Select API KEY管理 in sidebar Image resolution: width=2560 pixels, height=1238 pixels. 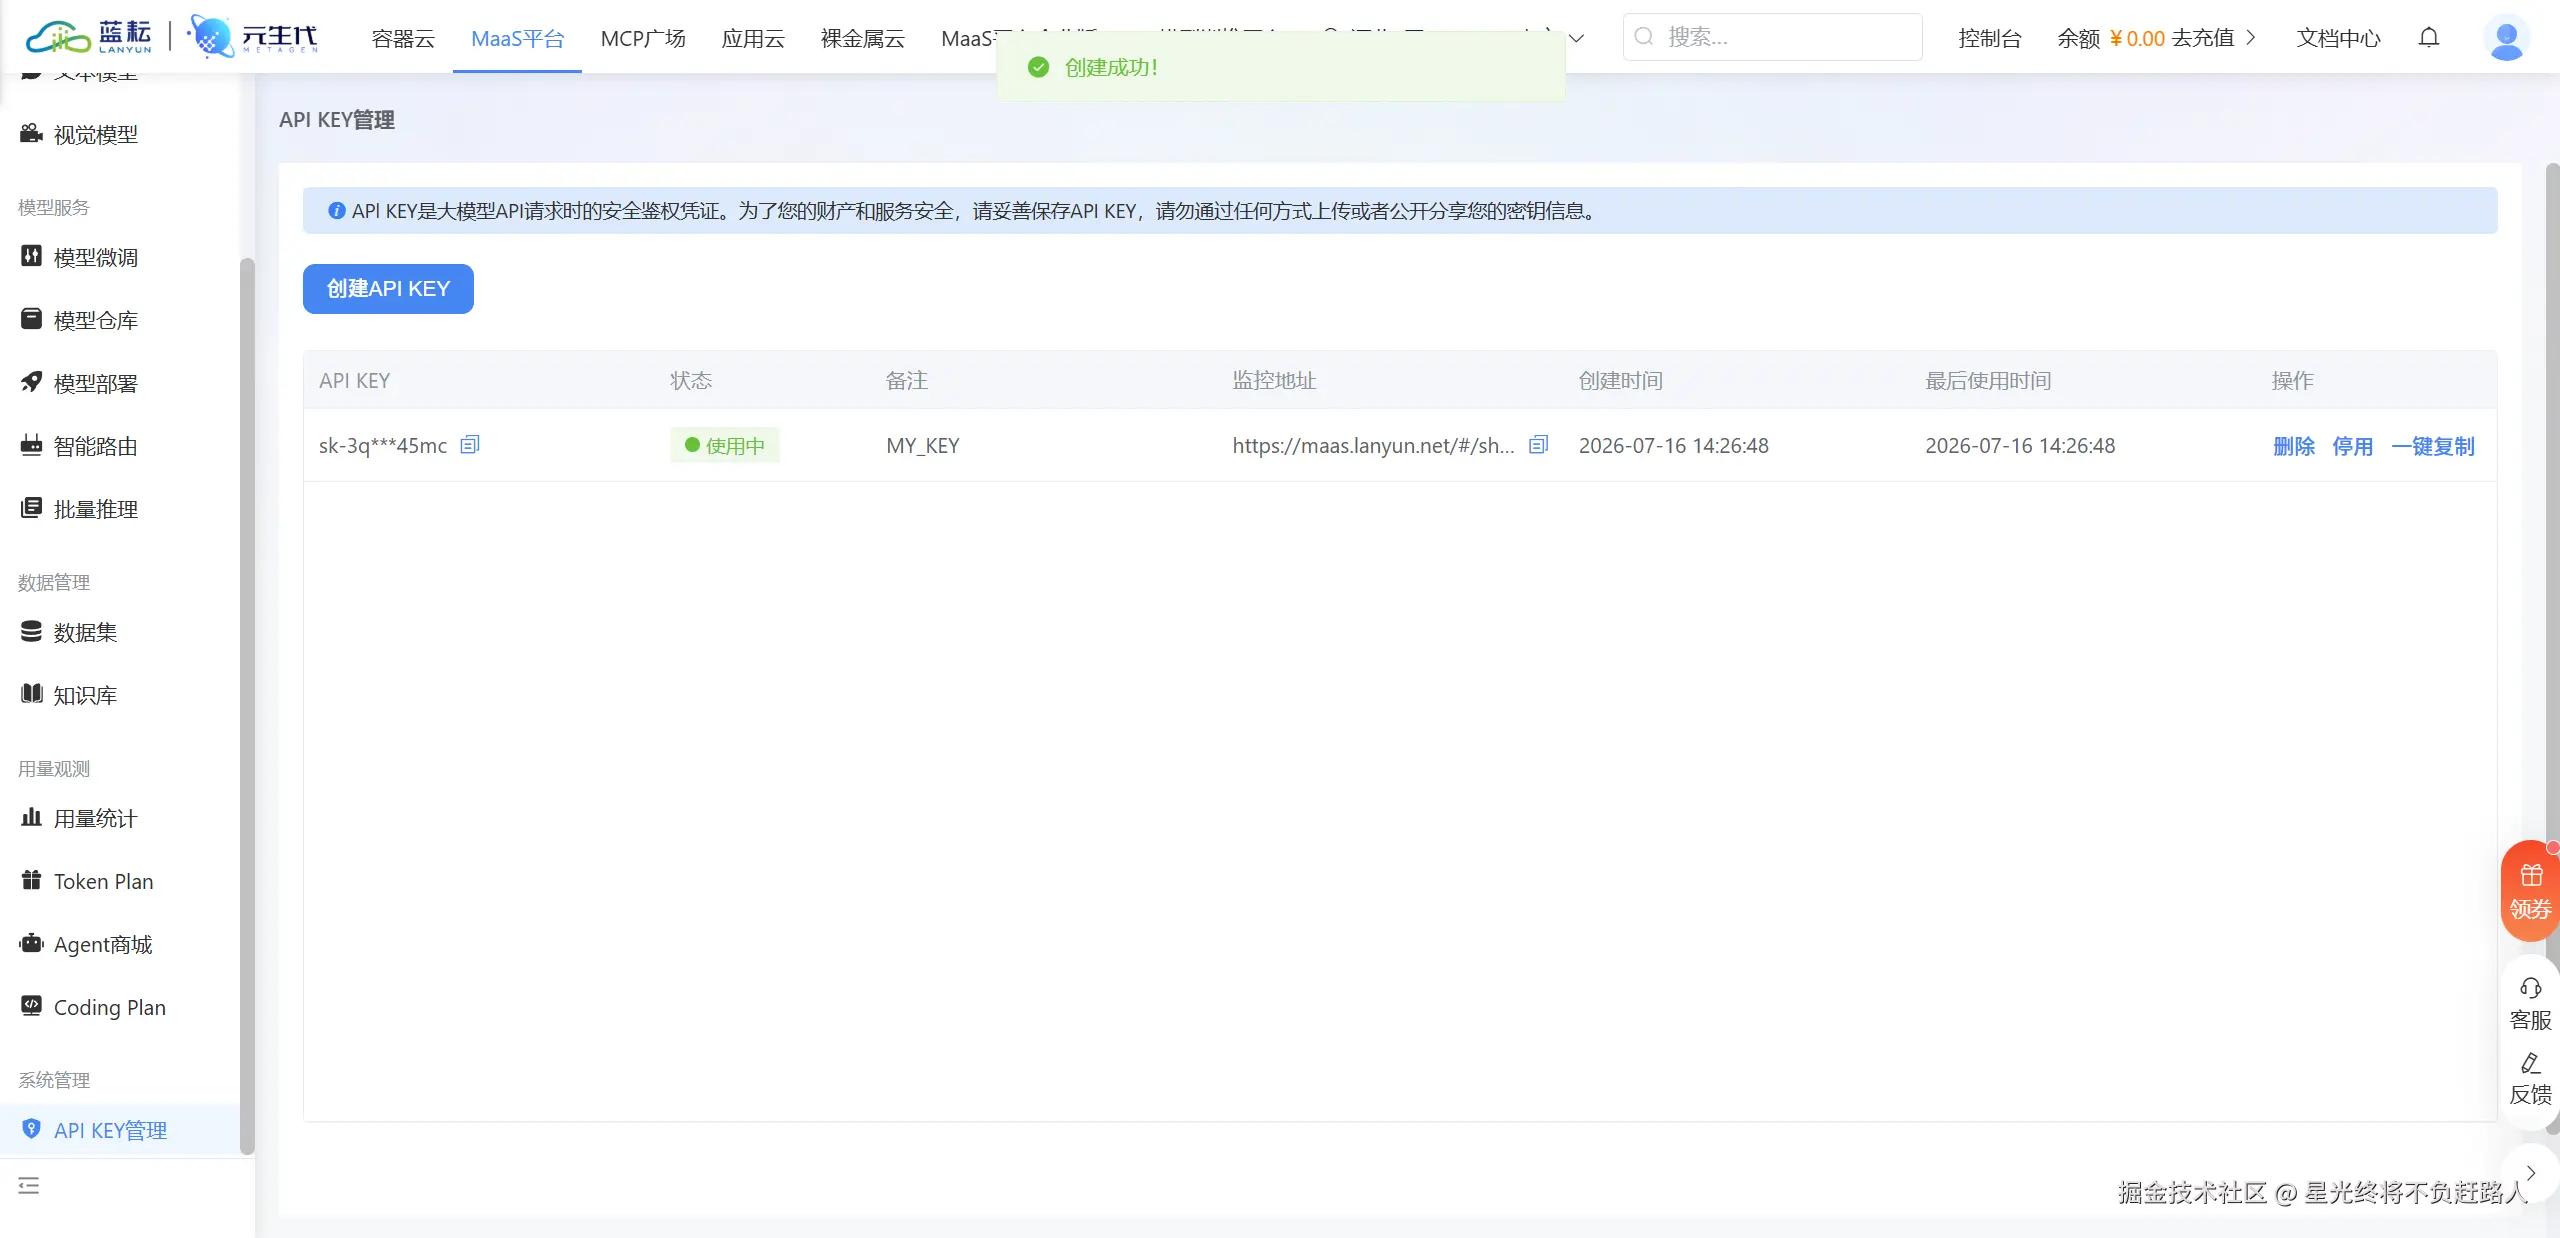point(120,1130)
